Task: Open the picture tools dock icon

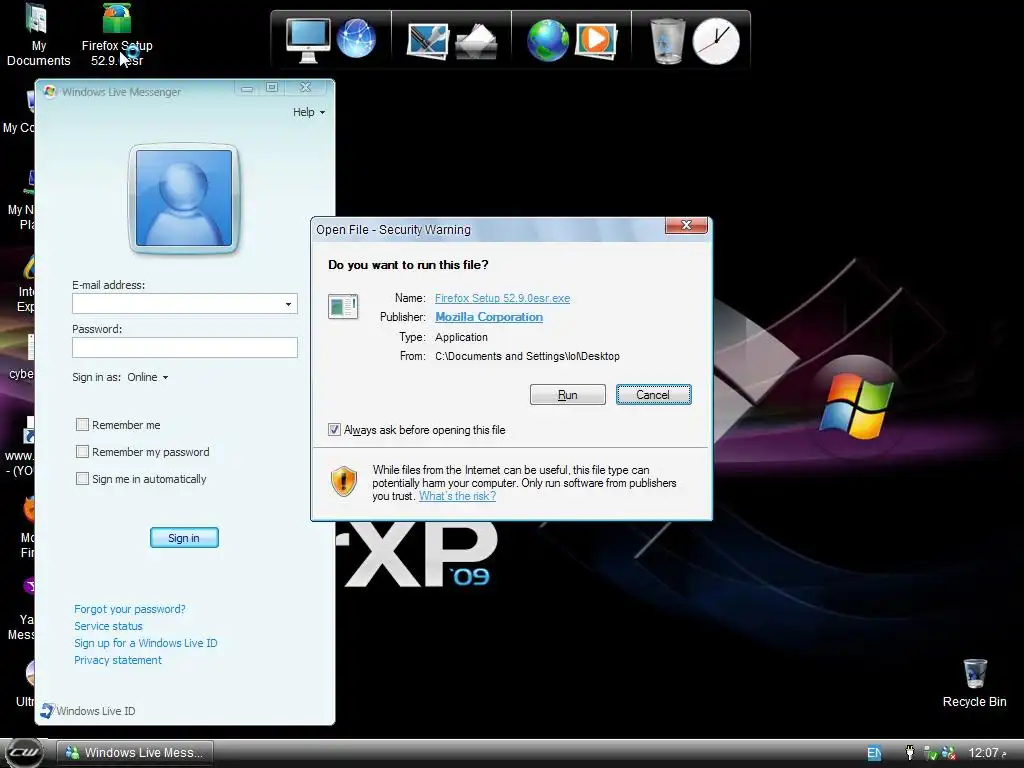Action: (x=428, y=40)
